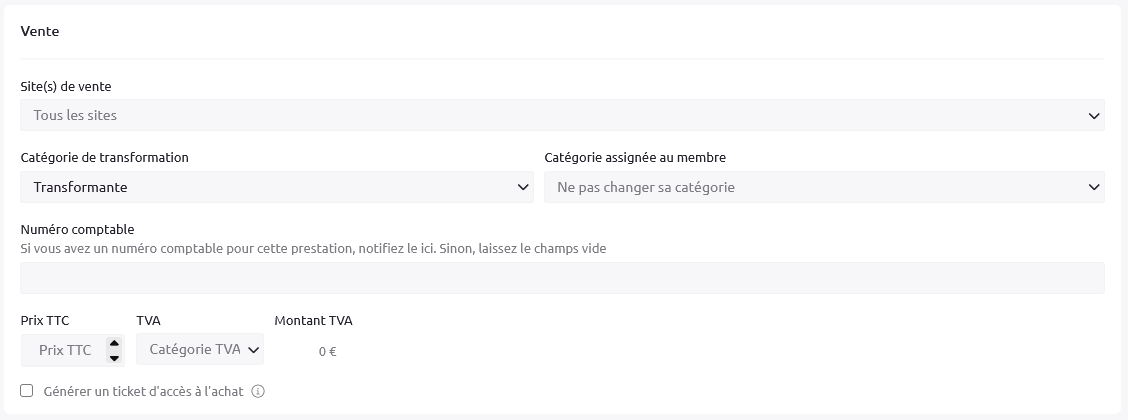The width and height of the screenshot is (1128, 420).
Task: Click inside the Prix TTC input
Action: pos(64,350)
